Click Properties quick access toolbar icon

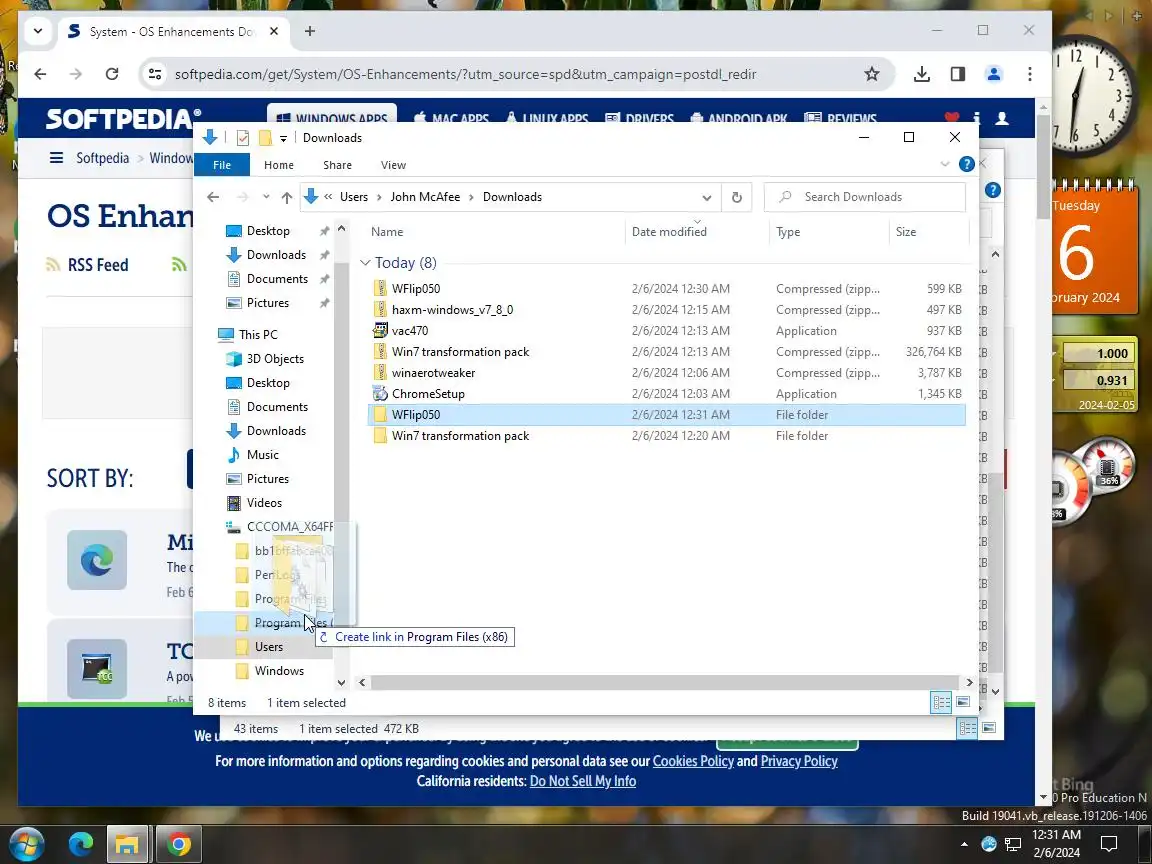[242, 137]
